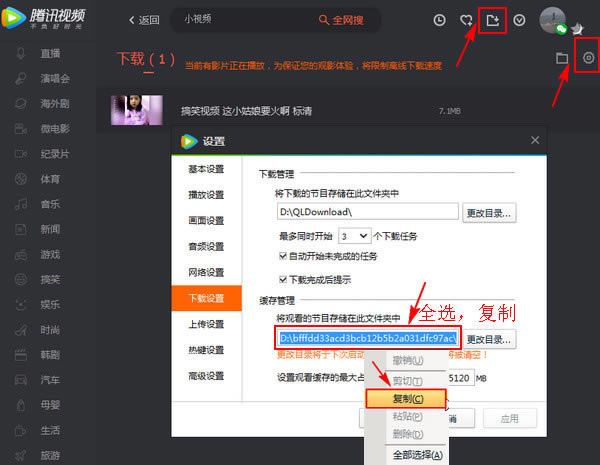Toggle 自动开始未完成的任务 checkbox
The height and width of the screenshot is (465, 600).
click(x=283, y=256)
